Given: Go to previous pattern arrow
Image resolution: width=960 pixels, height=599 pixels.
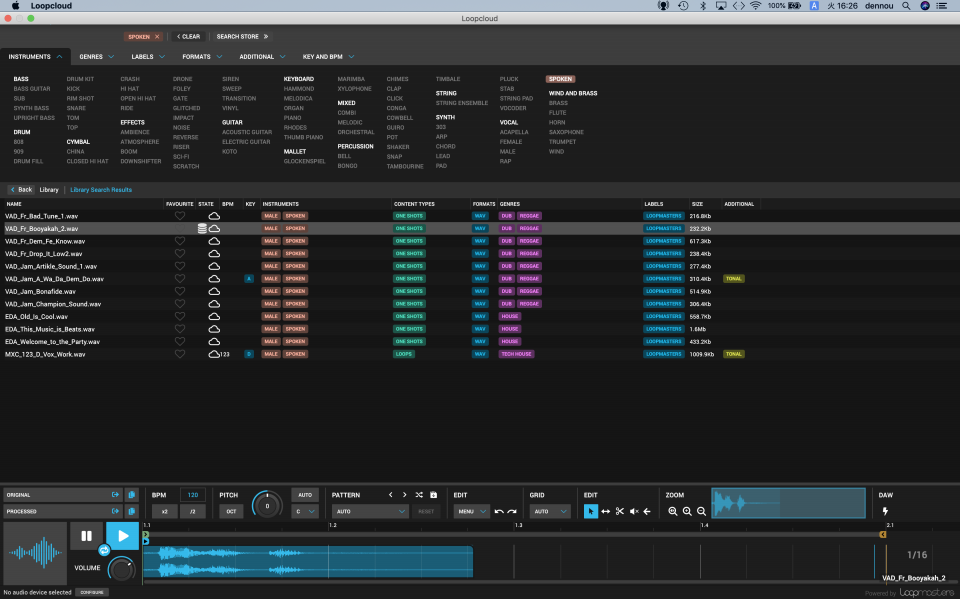Looking at the screenshot, I should point(391,495).
